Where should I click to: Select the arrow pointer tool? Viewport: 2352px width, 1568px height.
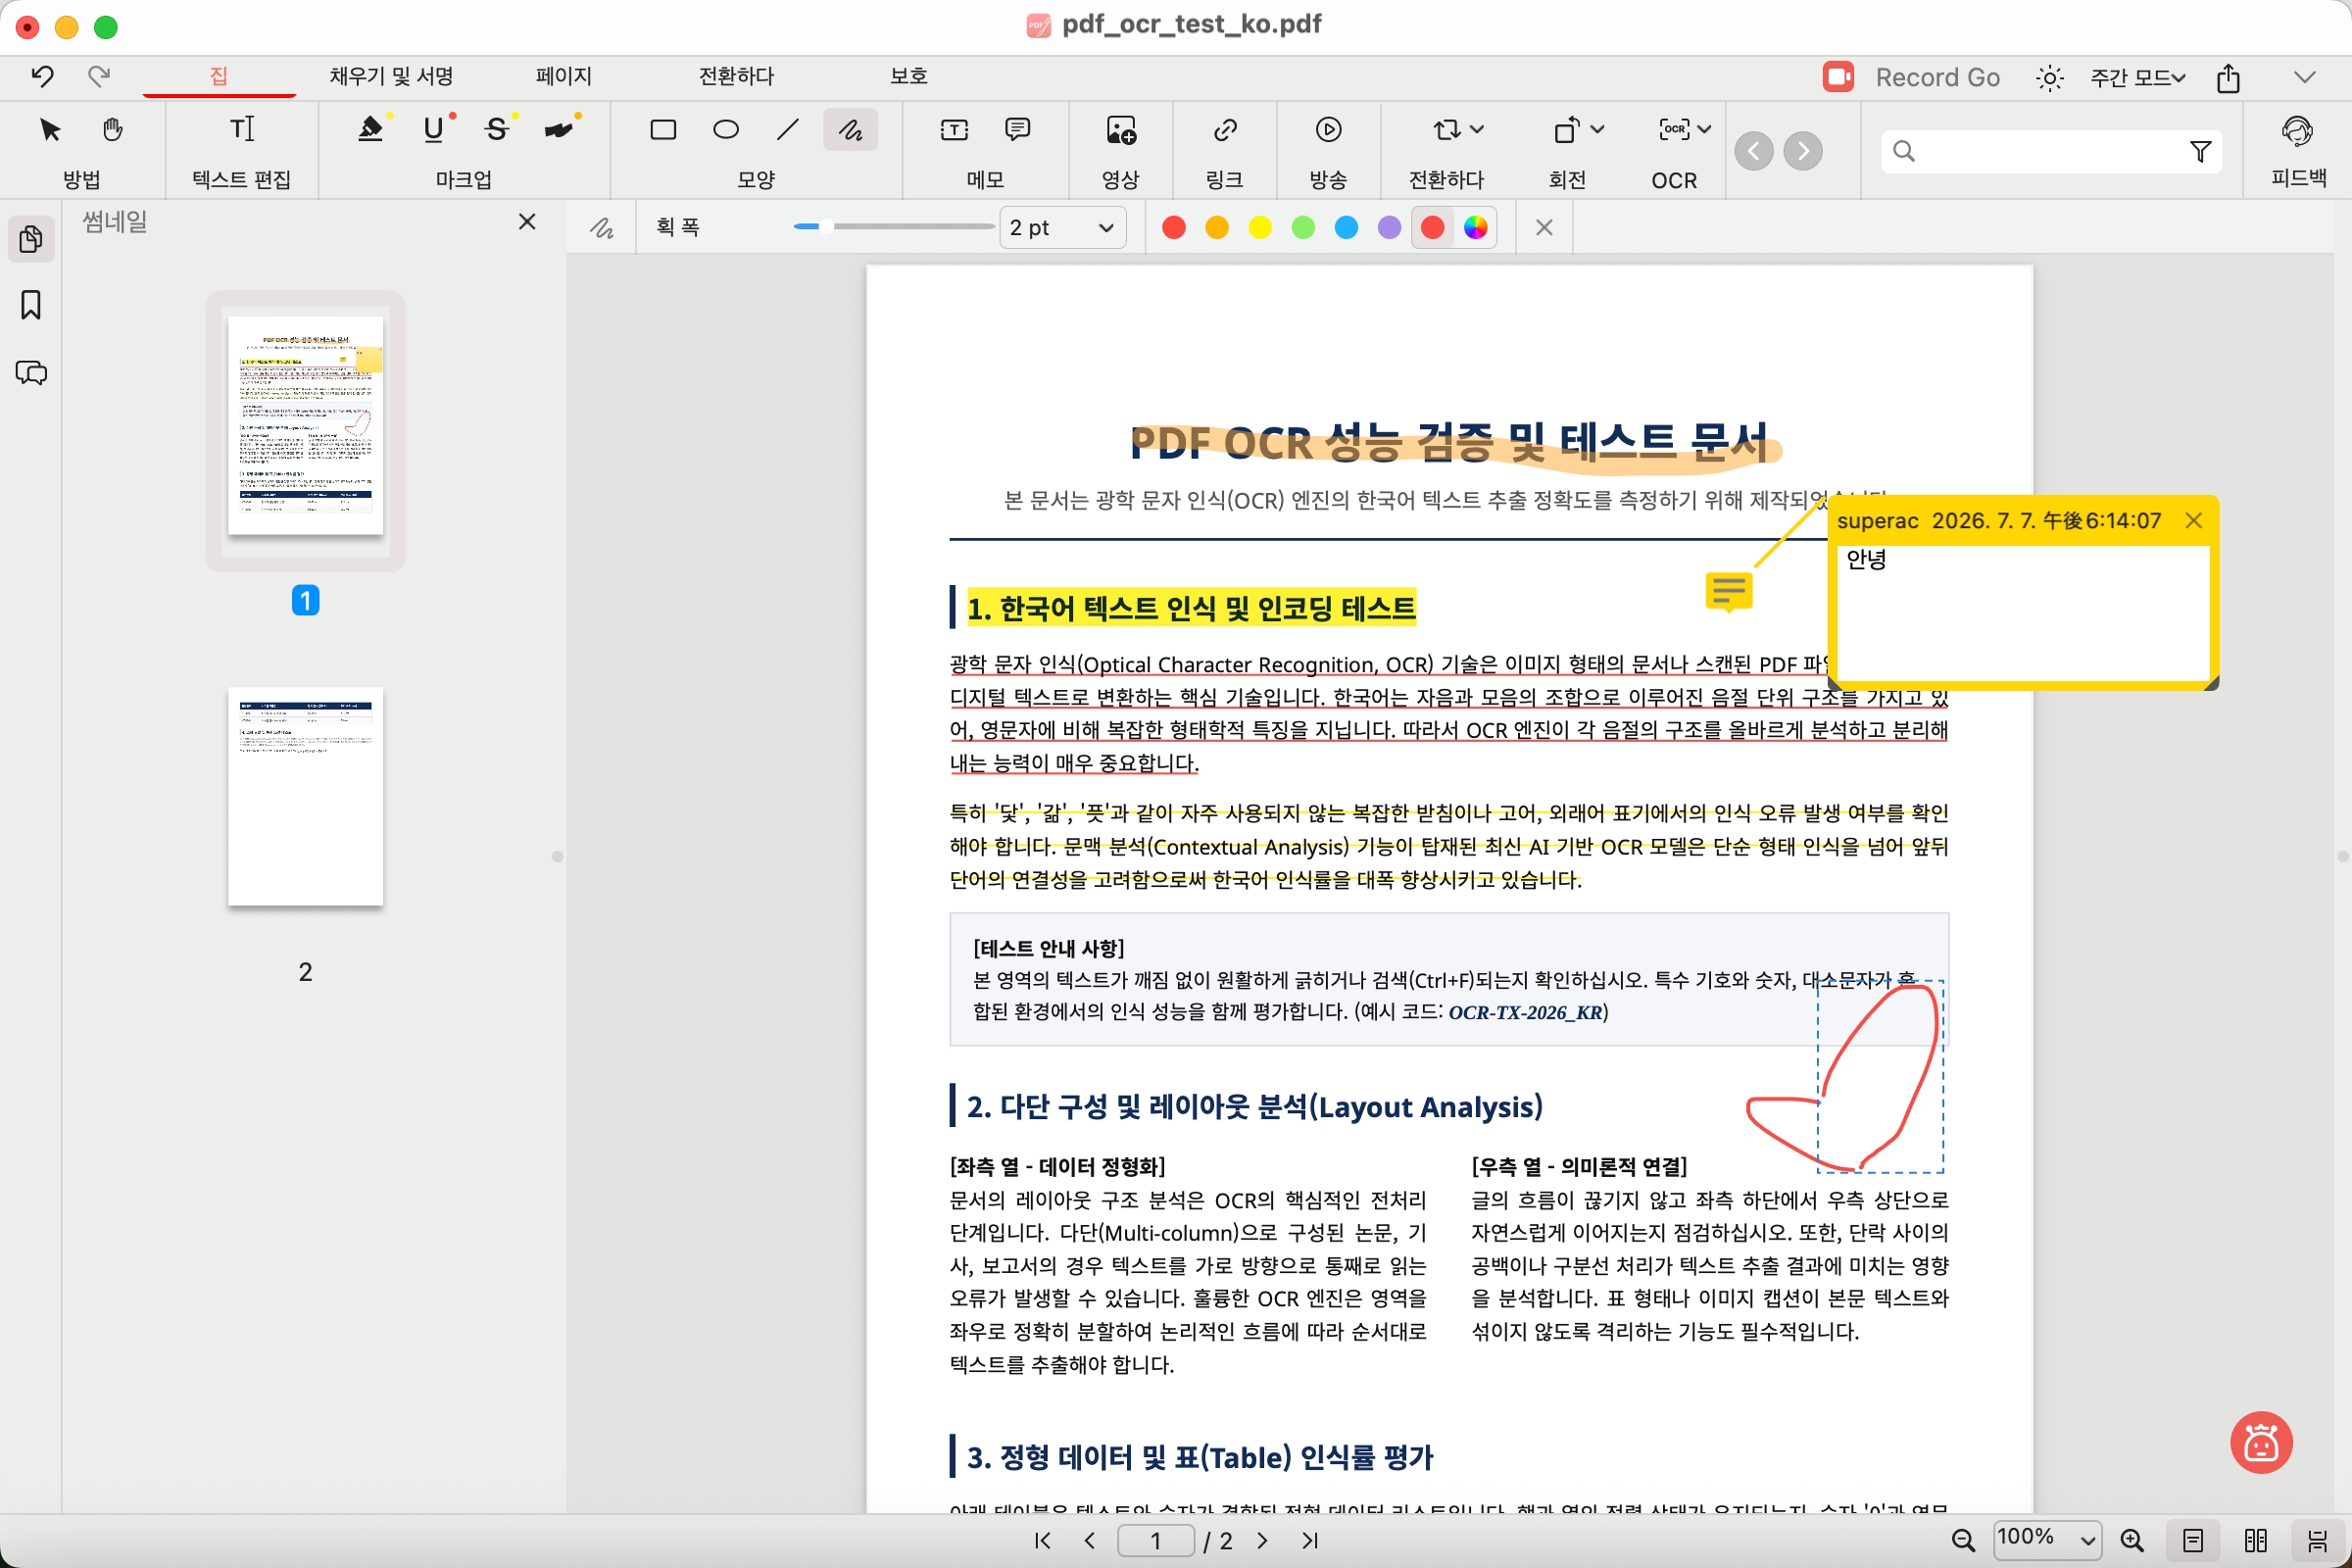point(50,130)
